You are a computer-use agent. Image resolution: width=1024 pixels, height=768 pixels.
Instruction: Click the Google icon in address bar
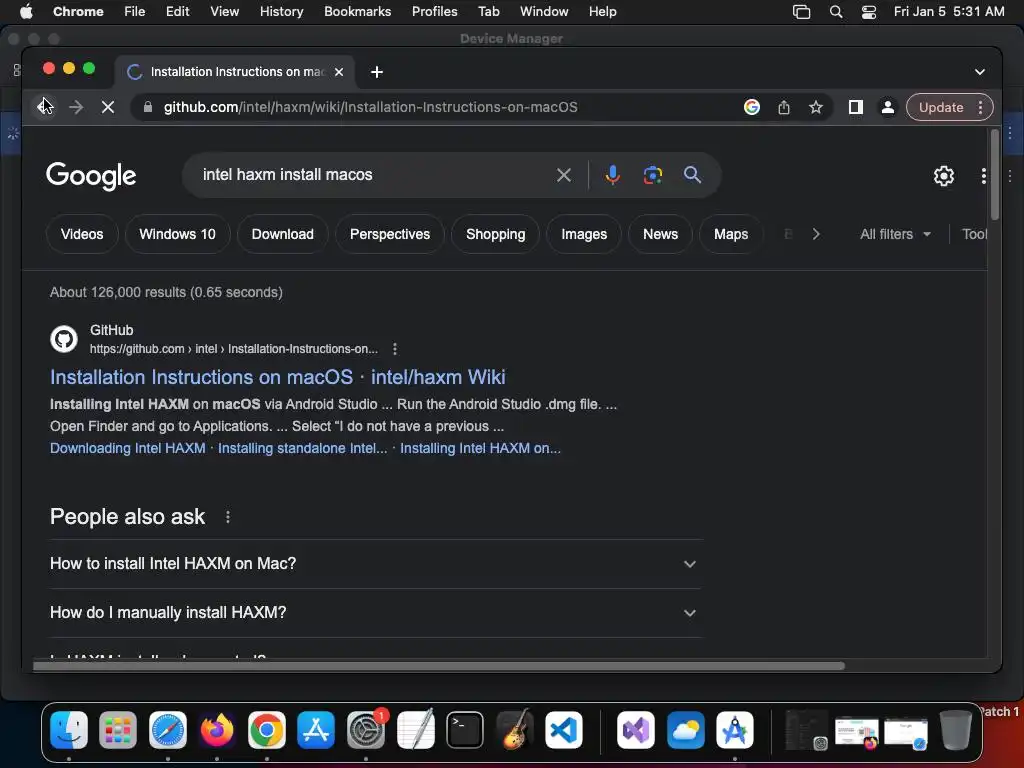752,107
